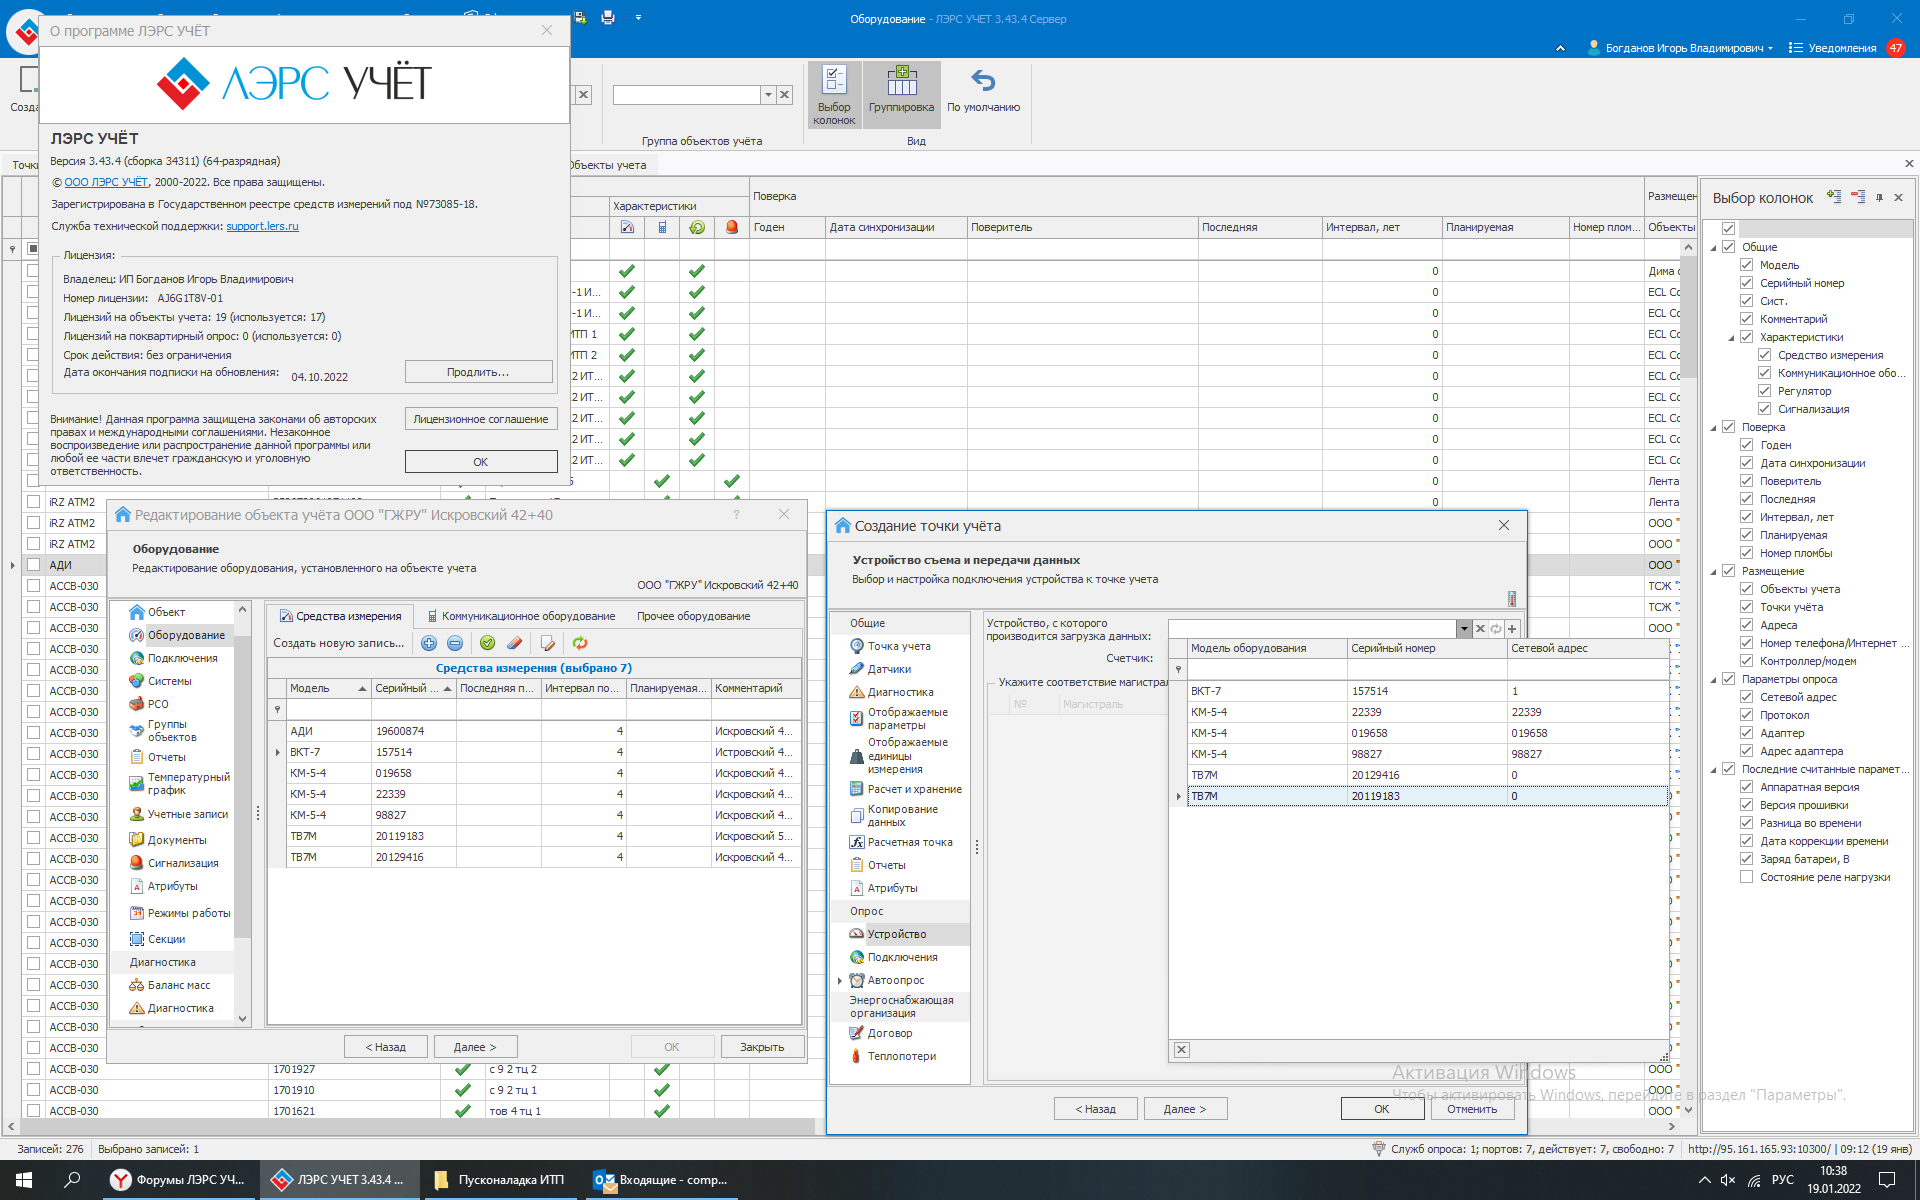This screenshot has width=1920, height=1200.
Task: Uncheck Поверитель column checkbox
Action: point(1746,481)
